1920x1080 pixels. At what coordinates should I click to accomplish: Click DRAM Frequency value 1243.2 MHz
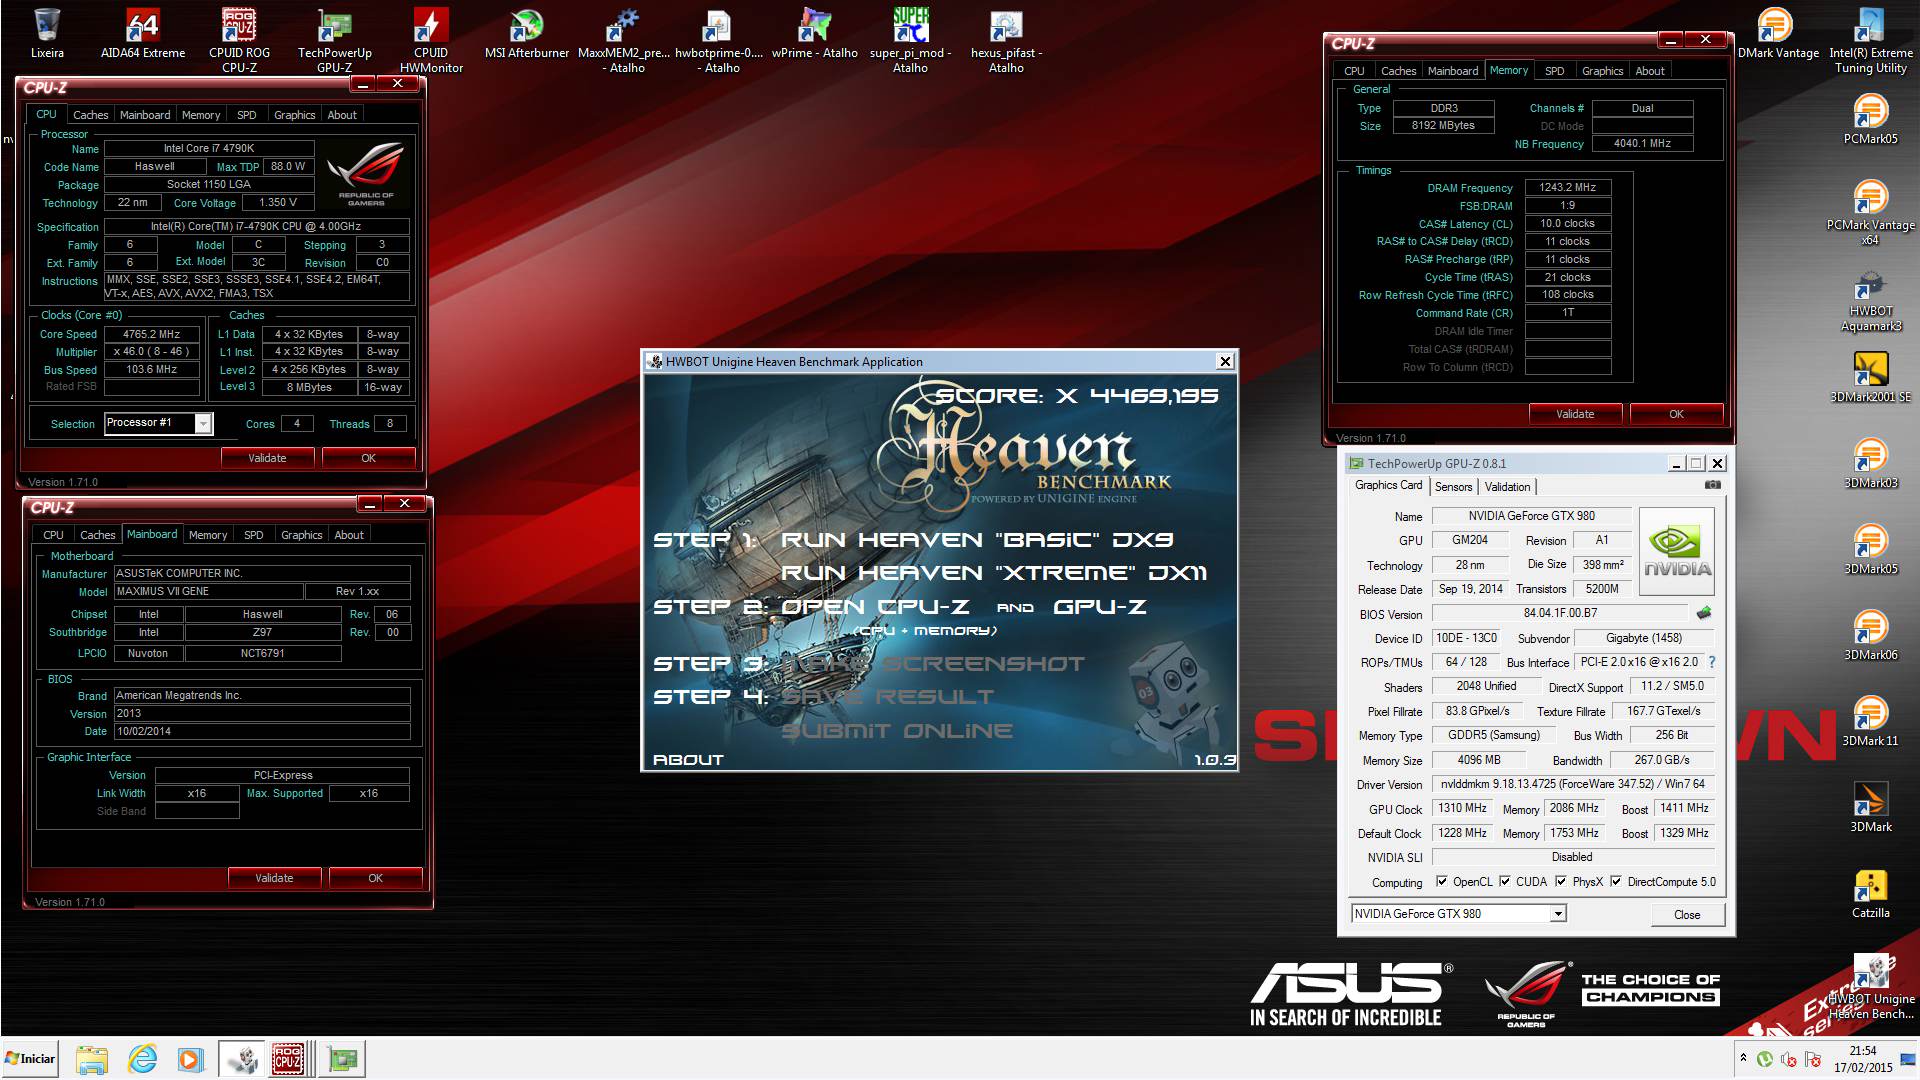tap(1567, 188)
